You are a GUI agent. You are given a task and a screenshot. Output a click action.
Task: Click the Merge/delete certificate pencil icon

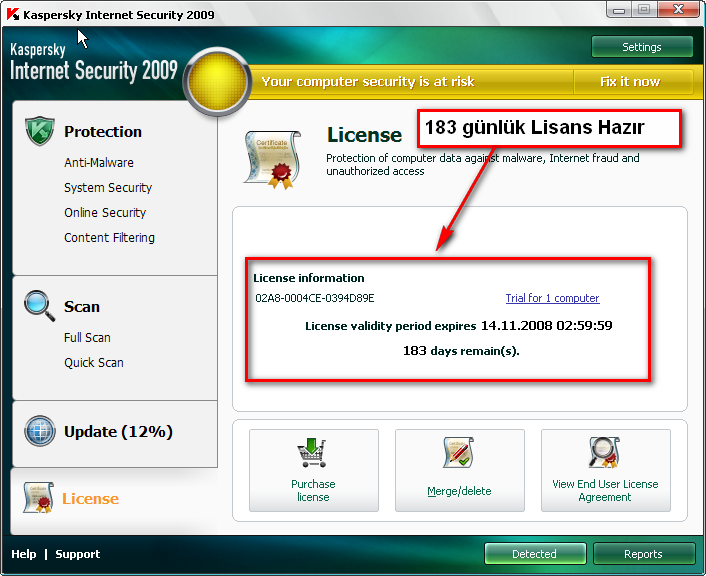(x=458, y=452)
